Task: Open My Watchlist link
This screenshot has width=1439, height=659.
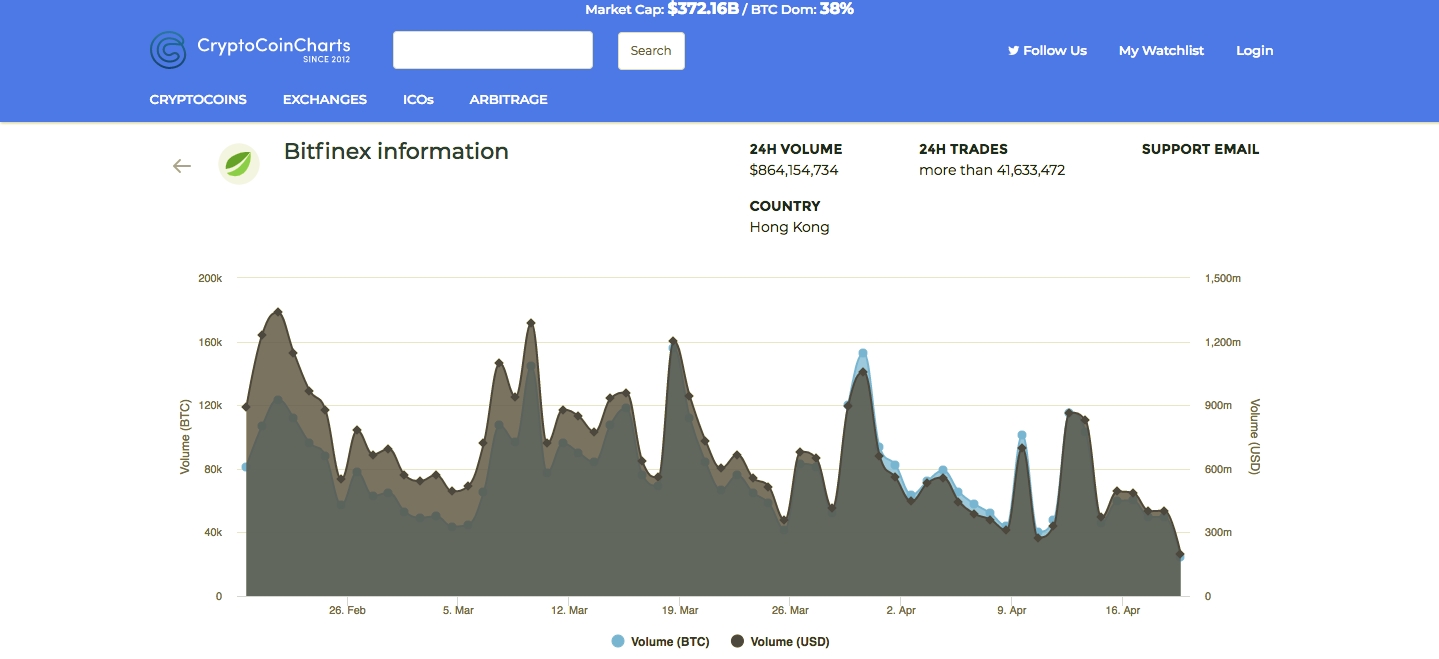Action: tap(1161, 50)
